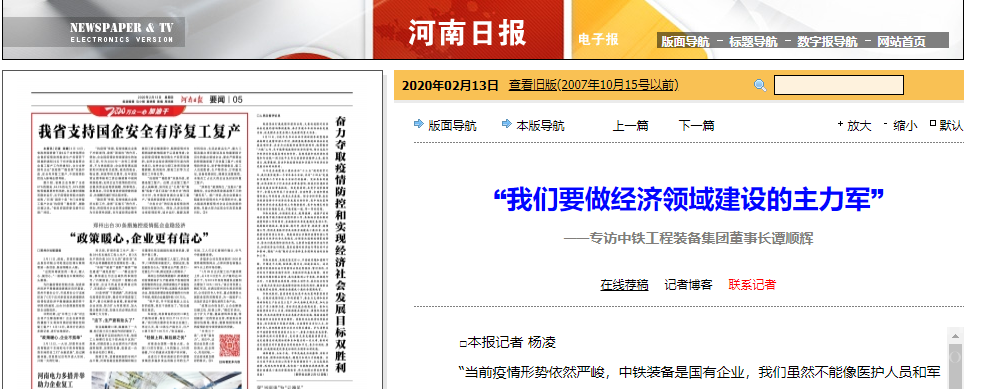Click blue arrow icon beside 本版导航
The image size is (996, 389).
507,124
